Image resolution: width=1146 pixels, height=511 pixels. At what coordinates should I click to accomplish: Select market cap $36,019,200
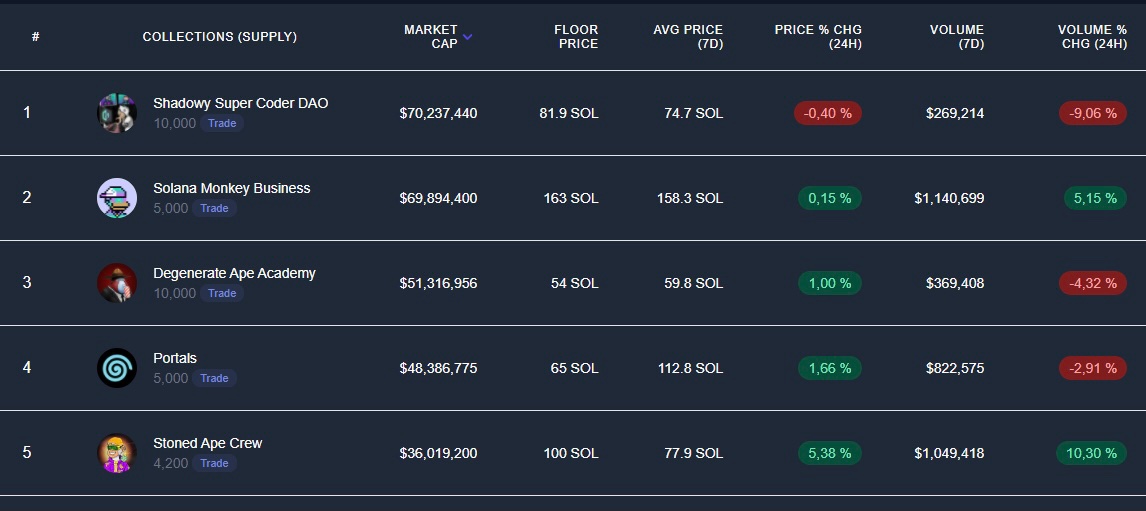pos(439,453)
